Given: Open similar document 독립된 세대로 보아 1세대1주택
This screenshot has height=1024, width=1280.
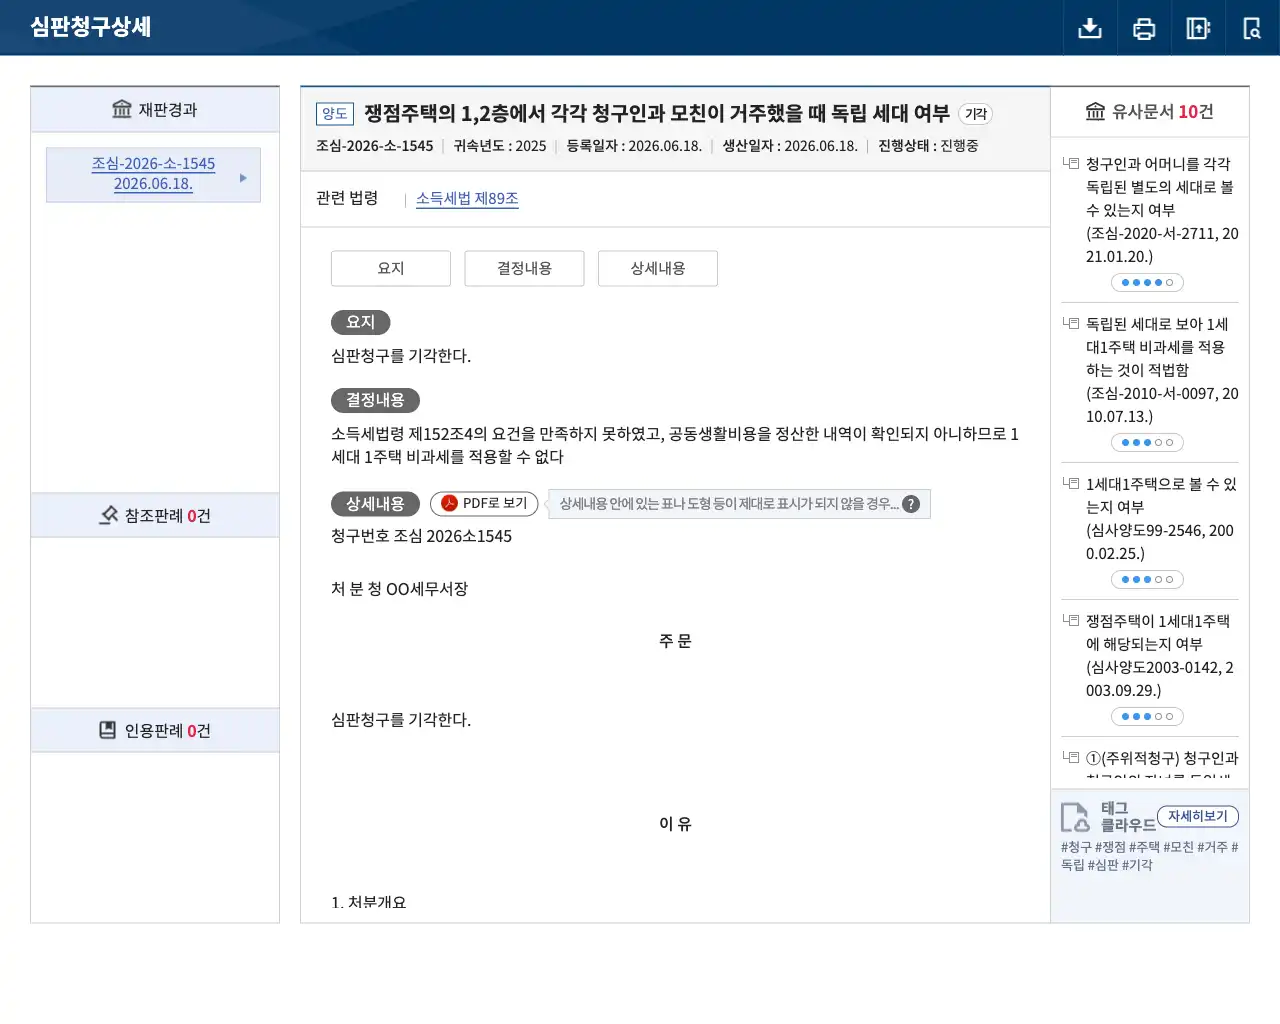Looking at the screenshot, I should coord(1162,370).
